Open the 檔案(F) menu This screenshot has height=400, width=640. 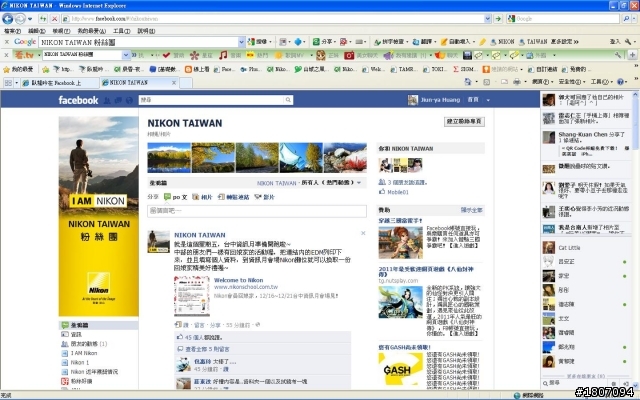[13, 31]
